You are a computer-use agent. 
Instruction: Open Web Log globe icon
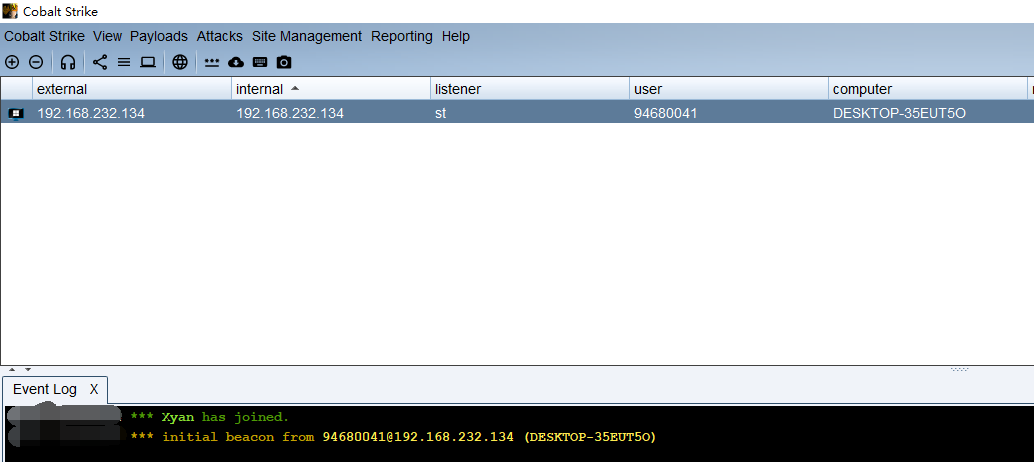tap(180, 62)
